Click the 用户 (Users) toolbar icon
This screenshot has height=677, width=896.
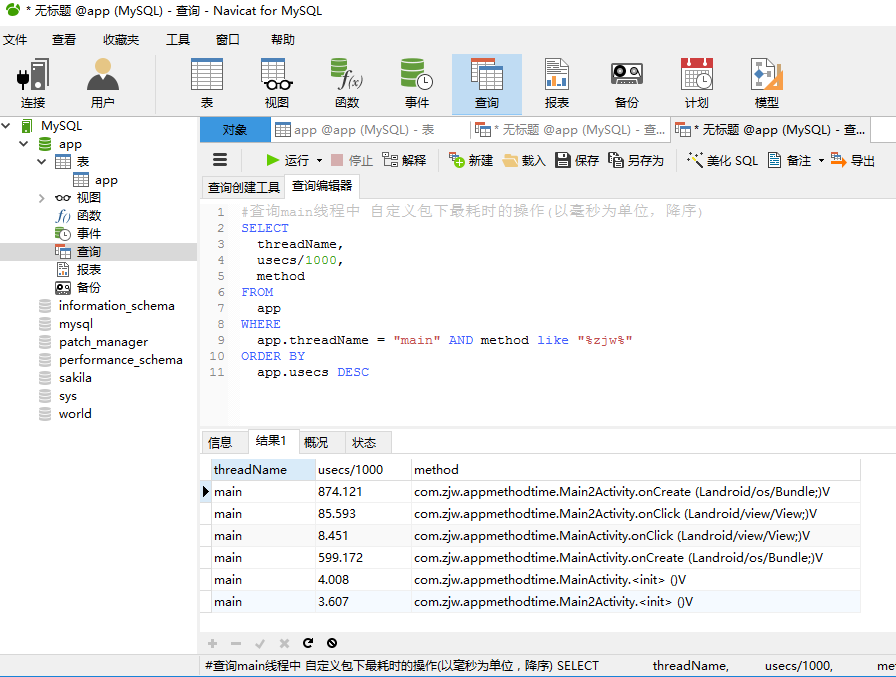tap(102, 84)
